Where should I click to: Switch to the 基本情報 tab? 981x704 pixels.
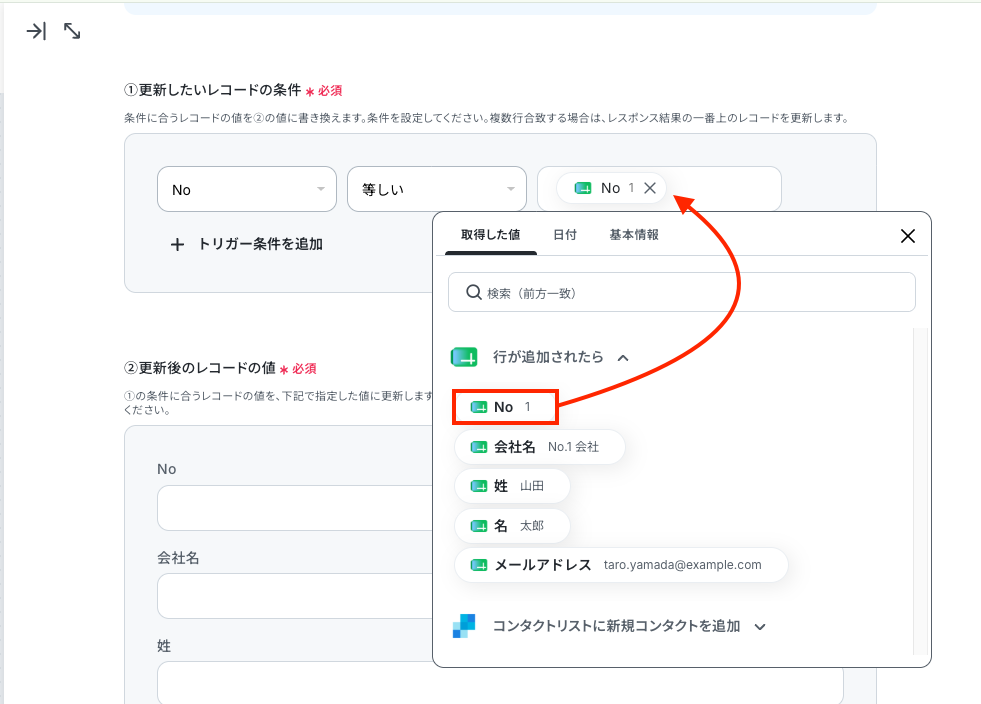(x=634, y=235)
